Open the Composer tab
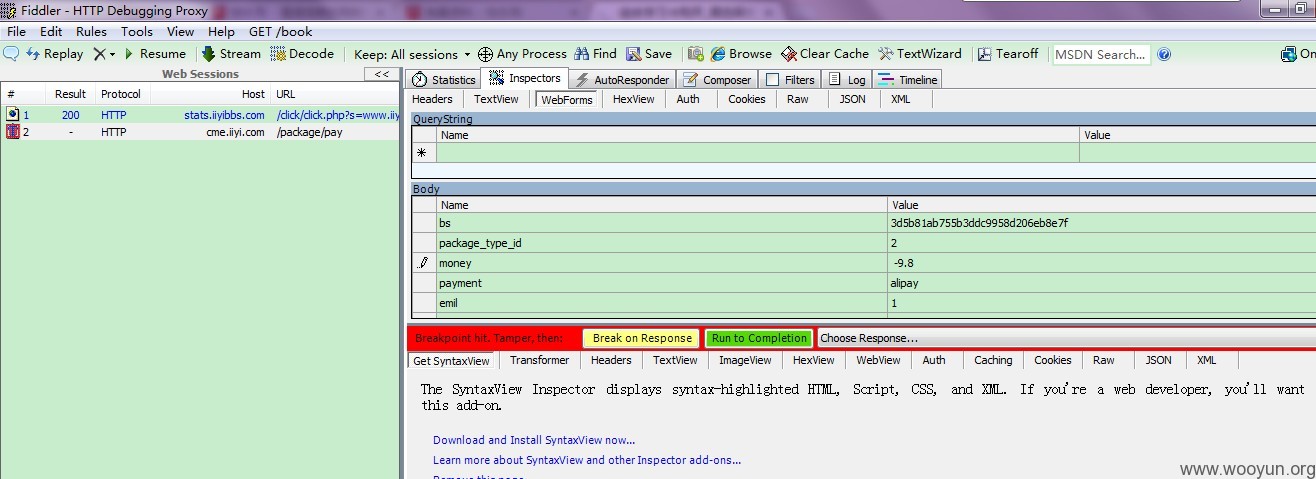The height and width of the screenshot is (479, 1316). tap(717, 80)
